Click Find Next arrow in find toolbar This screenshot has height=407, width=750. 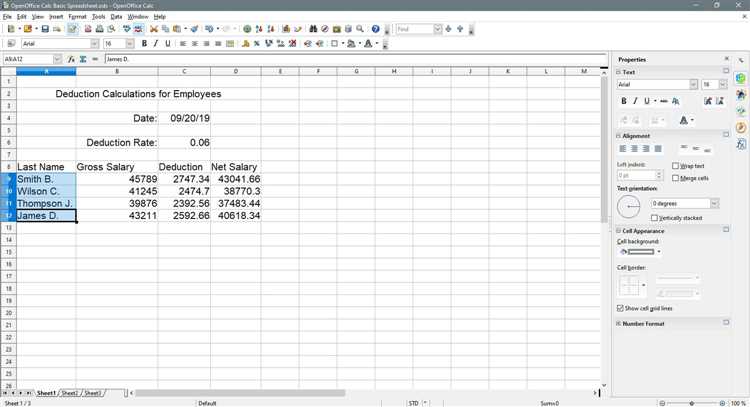[448, 29]
